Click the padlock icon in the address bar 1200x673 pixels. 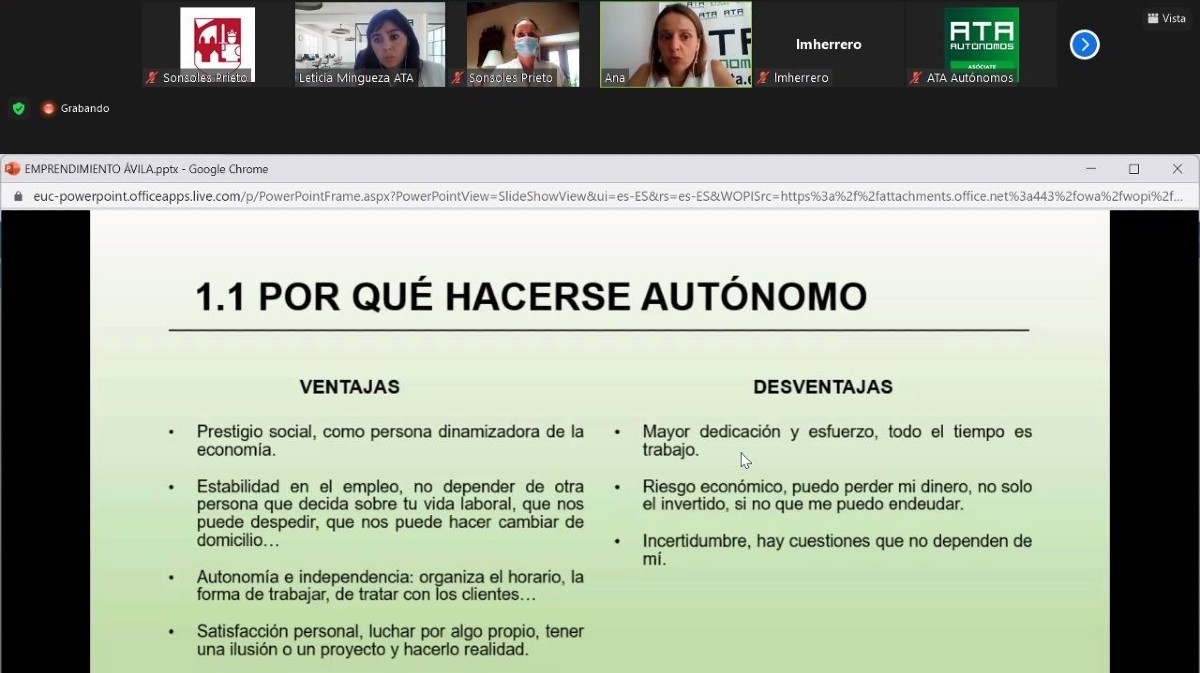click(18, 197)
